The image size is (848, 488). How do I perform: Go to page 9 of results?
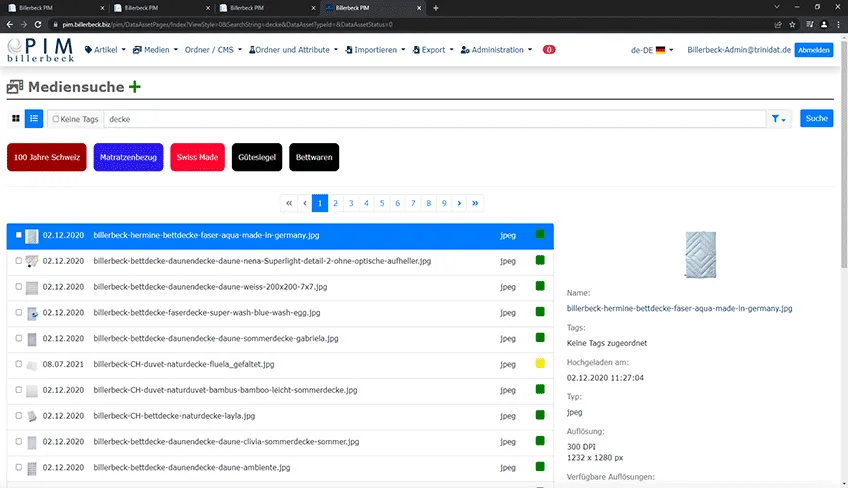(444, 203)
